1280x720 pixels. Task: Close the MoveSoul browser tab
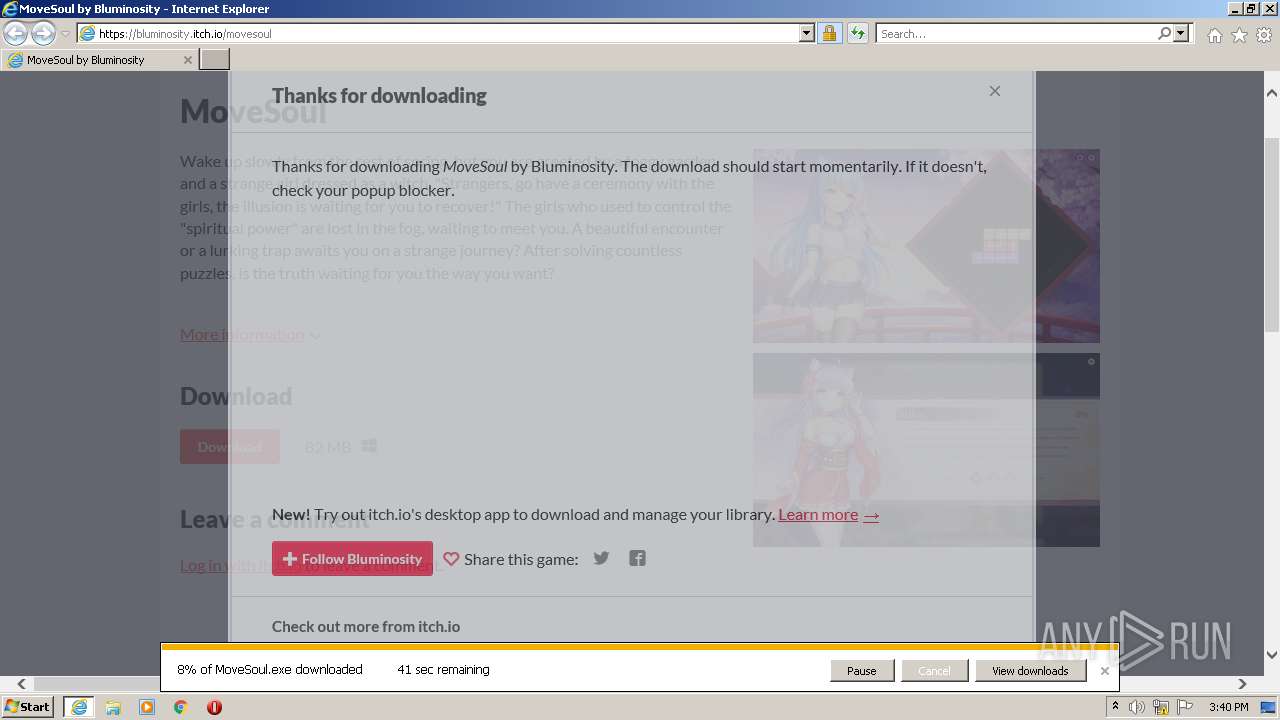point(187,60)
